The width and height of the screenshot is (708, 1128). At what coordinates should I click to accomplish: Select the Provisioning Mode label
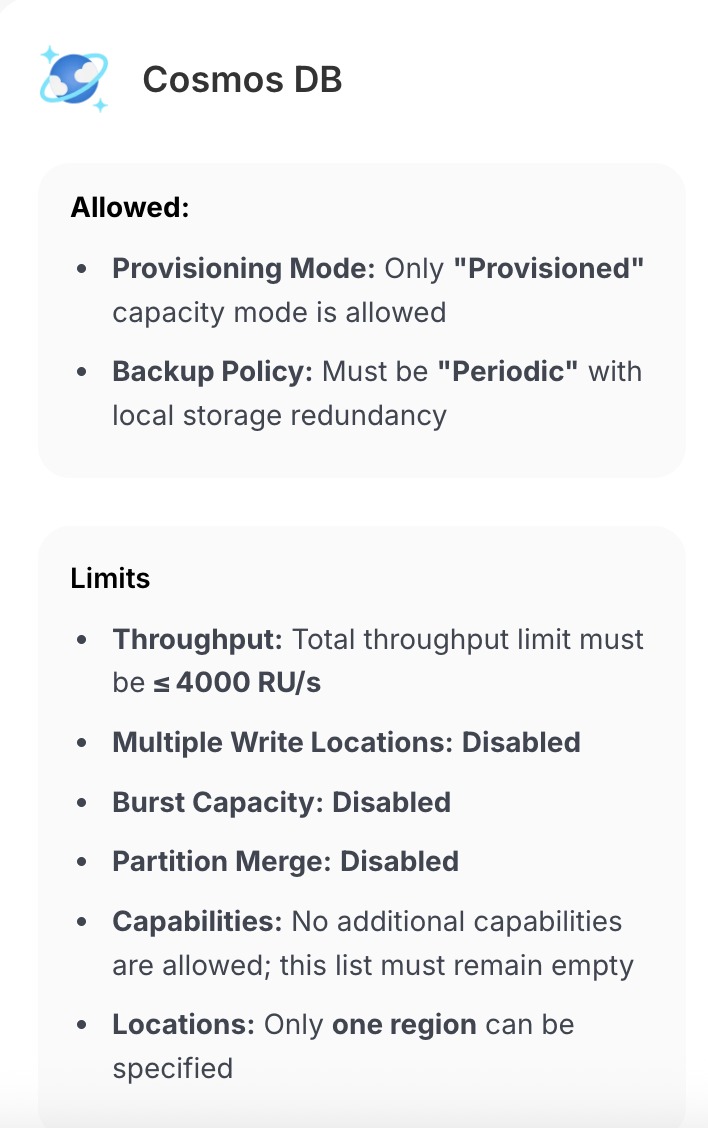click(x=244, y=269)
